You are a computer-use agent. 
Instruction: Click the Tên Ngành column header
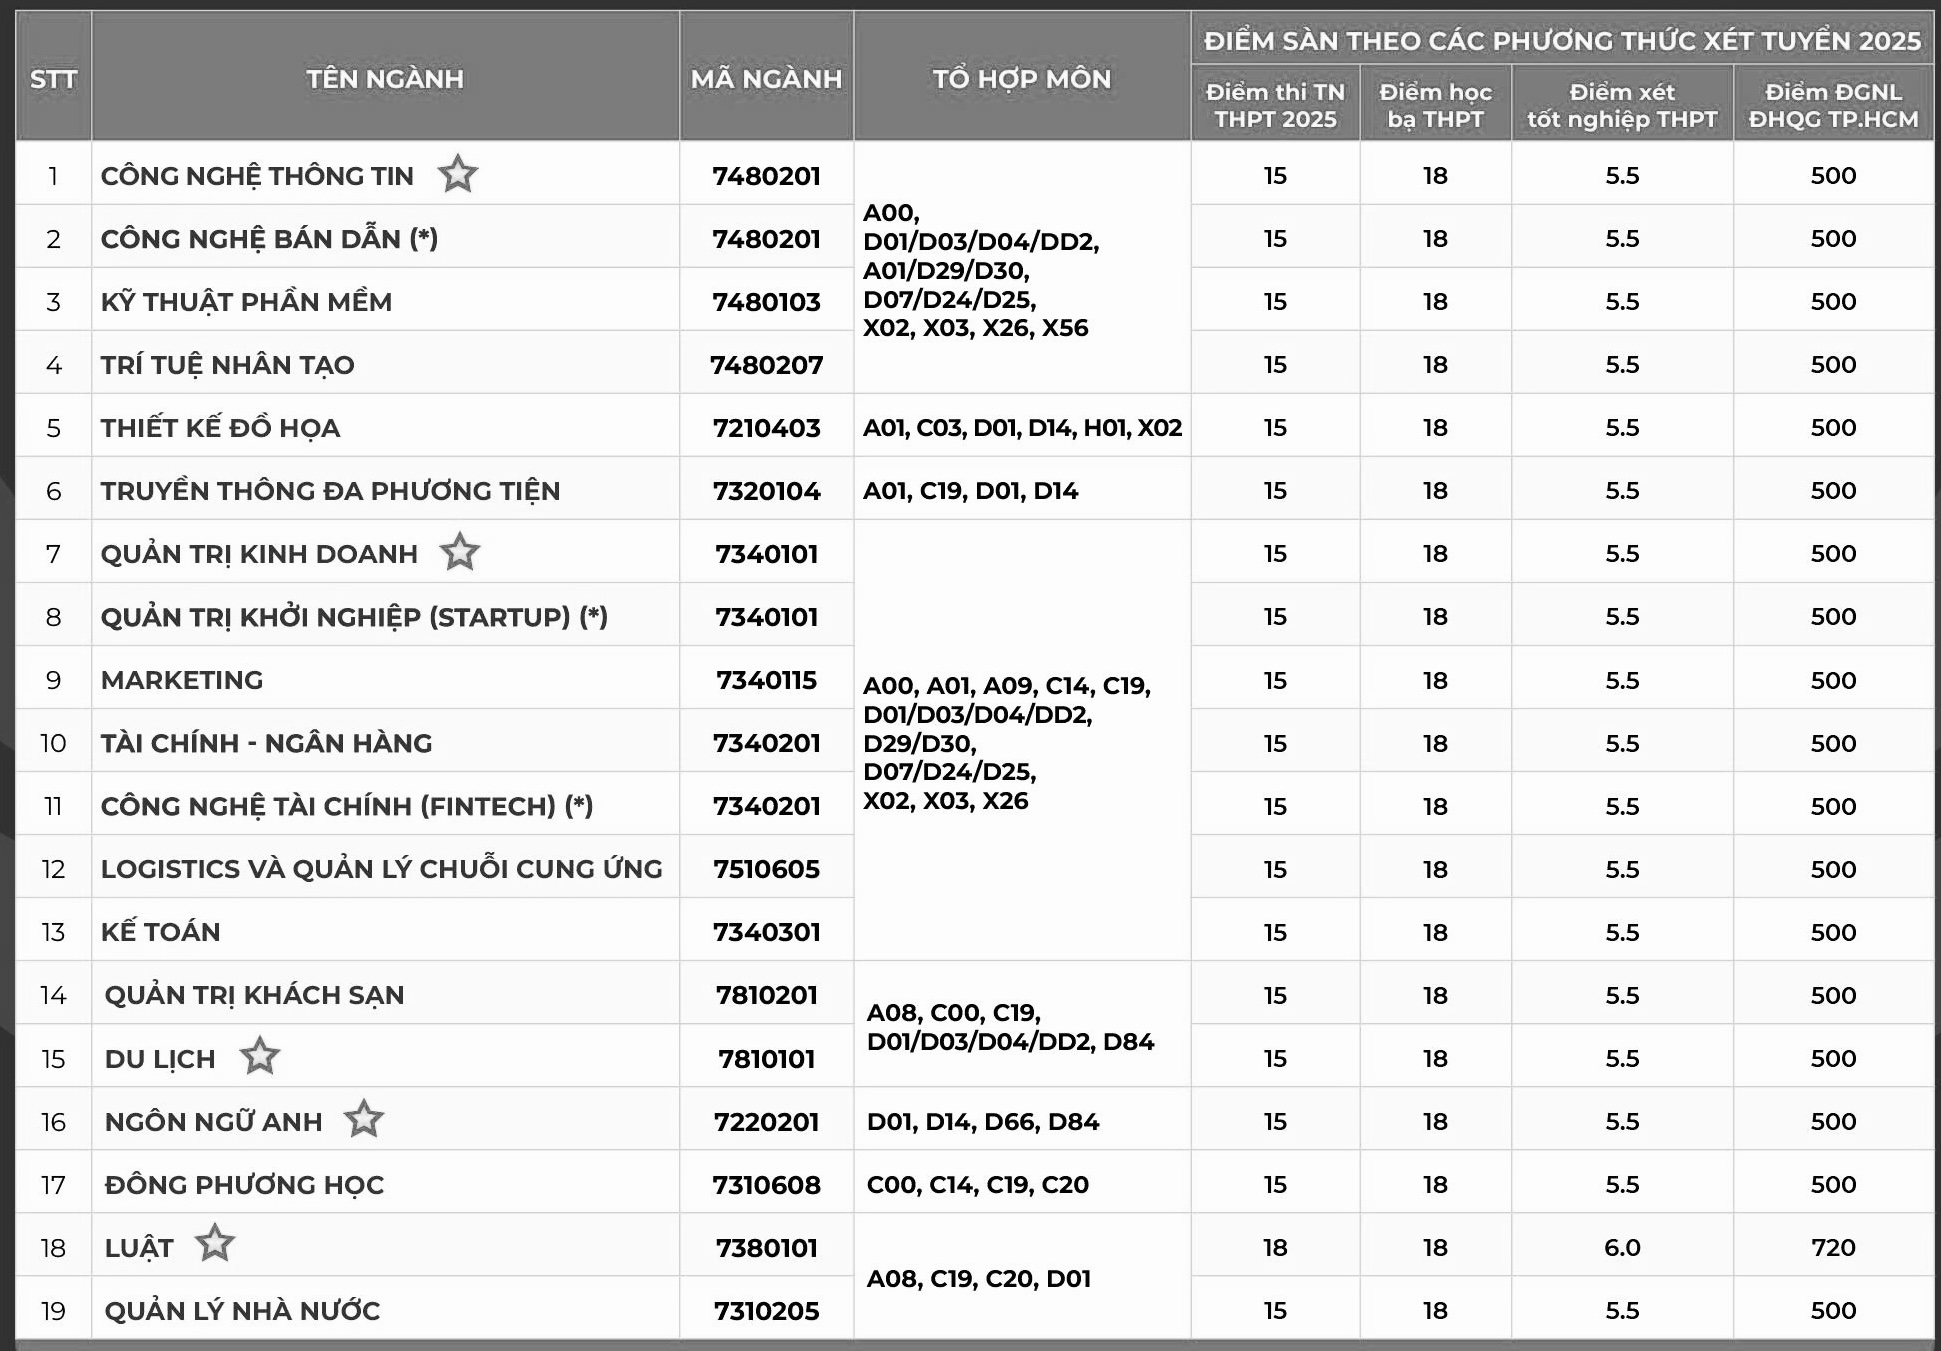pyautogui.click(x=385, y=78)
